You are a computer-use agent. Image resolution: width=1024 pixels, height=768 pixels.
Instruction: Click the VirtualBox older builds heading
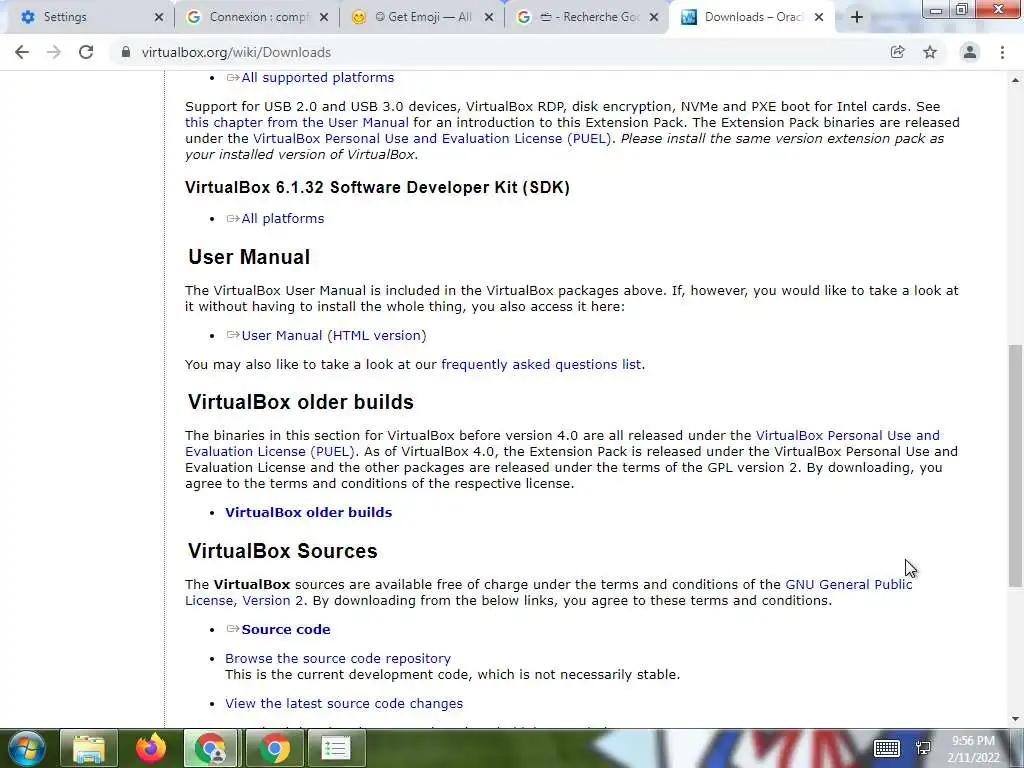tap(301, 402)
